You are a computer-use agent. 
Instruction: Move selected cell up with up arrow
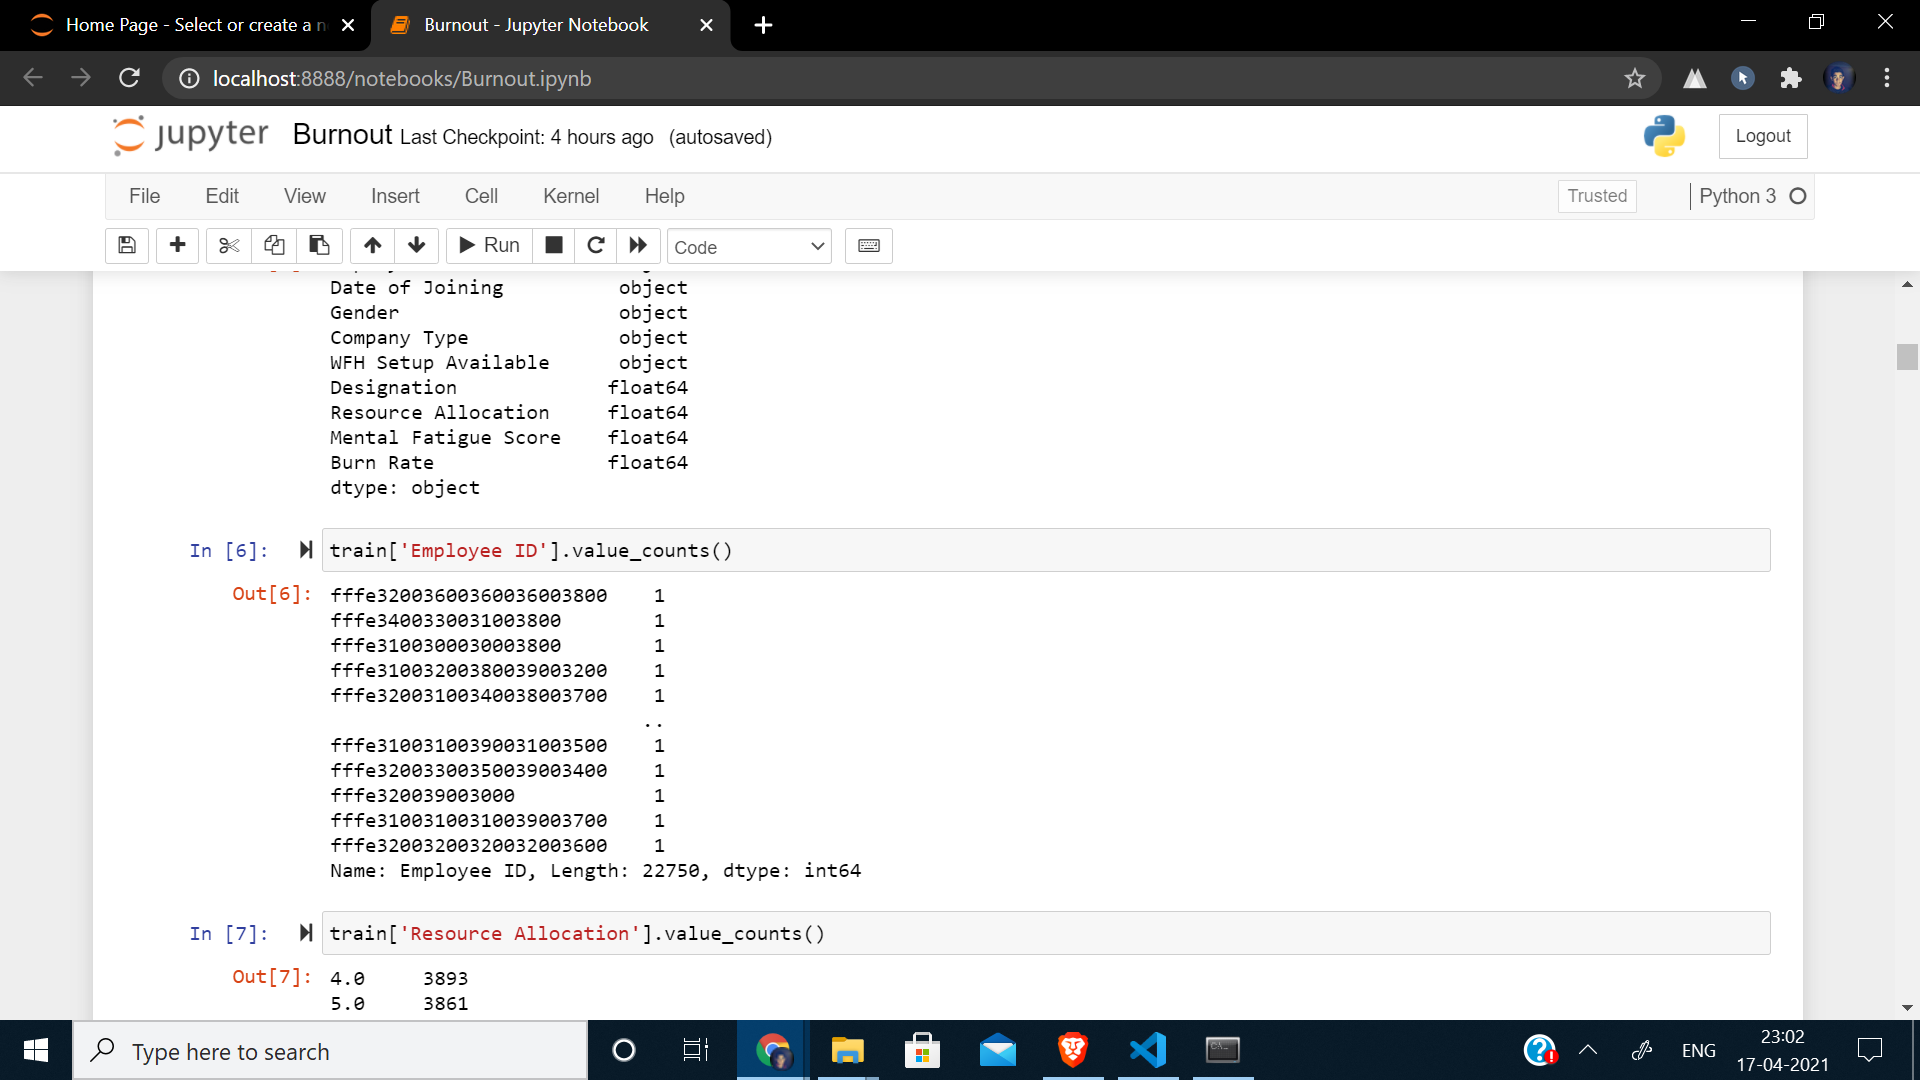click(x=372, y=246)
